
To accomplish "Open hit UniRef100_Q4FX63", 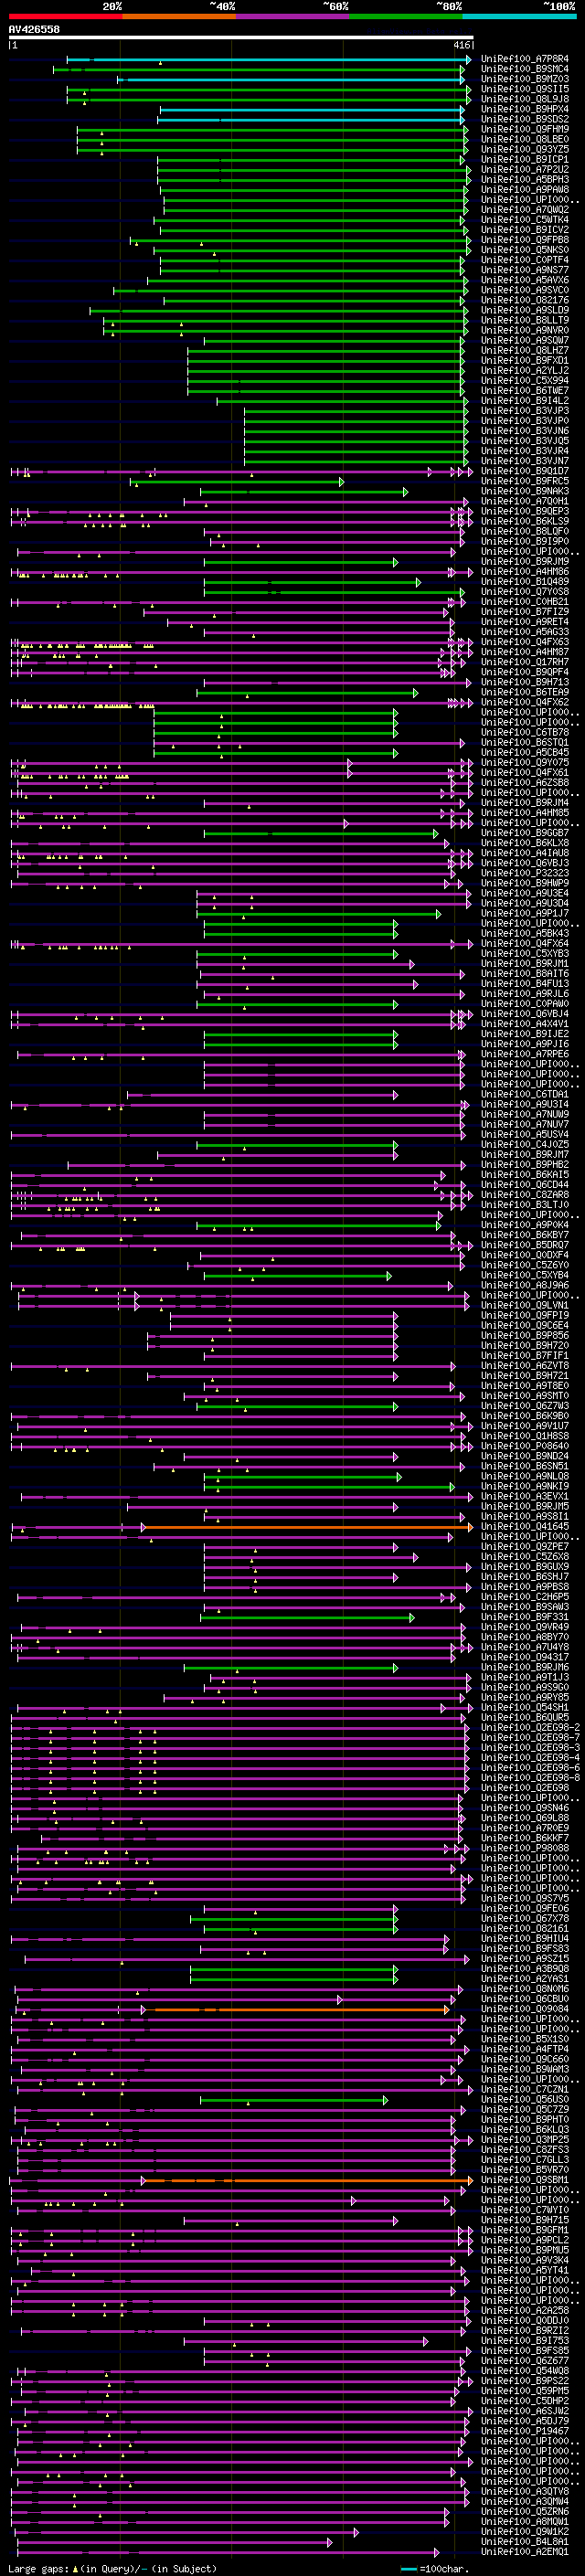I will (x=525, y=642).
